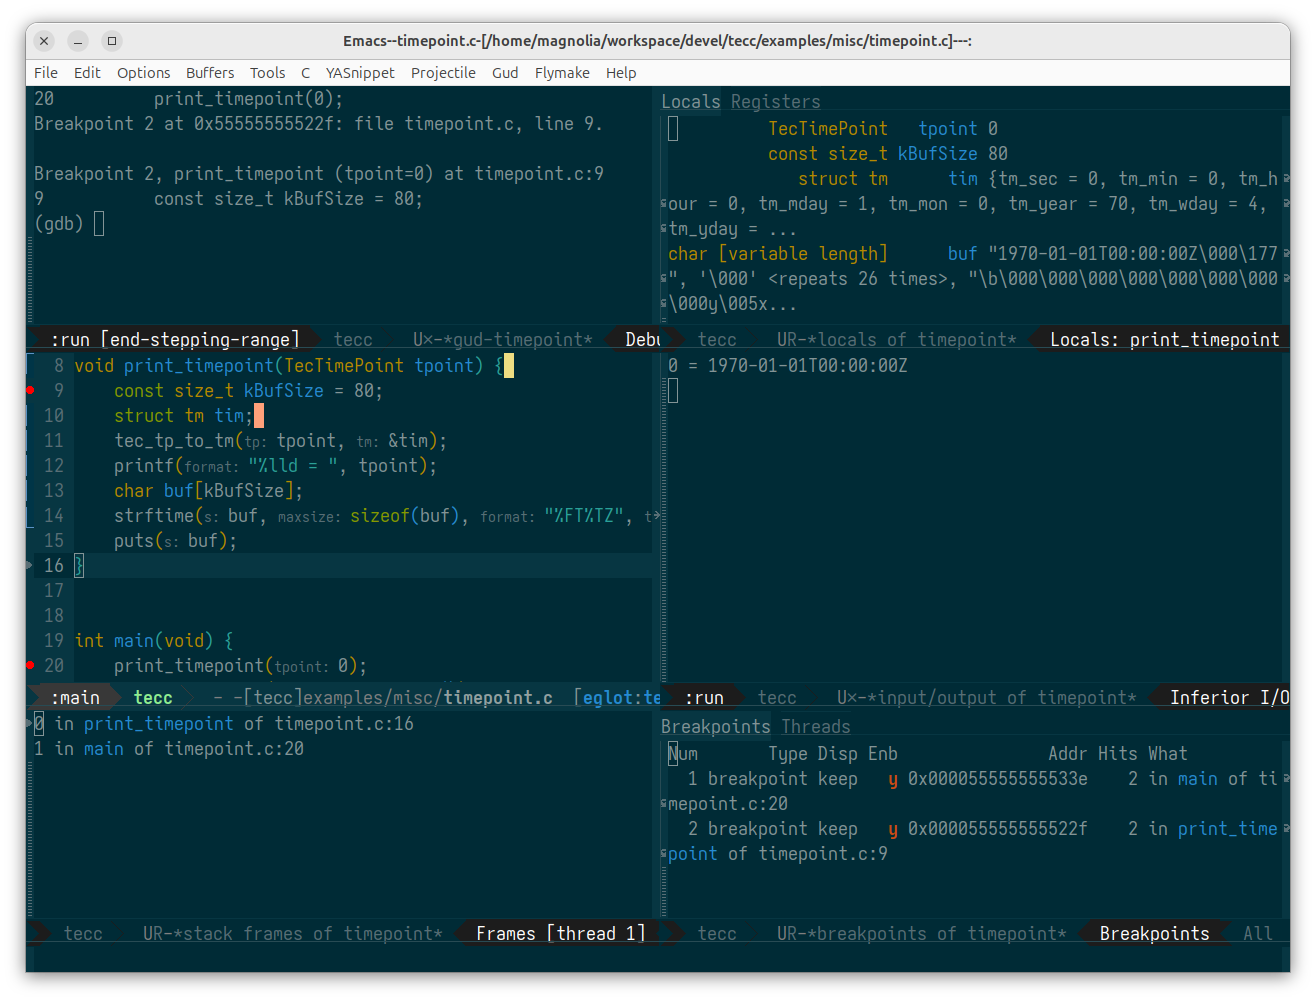The height and width of the screenshot is (1001, 1316).
Task: Open the File menu
Action: [x=46, y=73]
